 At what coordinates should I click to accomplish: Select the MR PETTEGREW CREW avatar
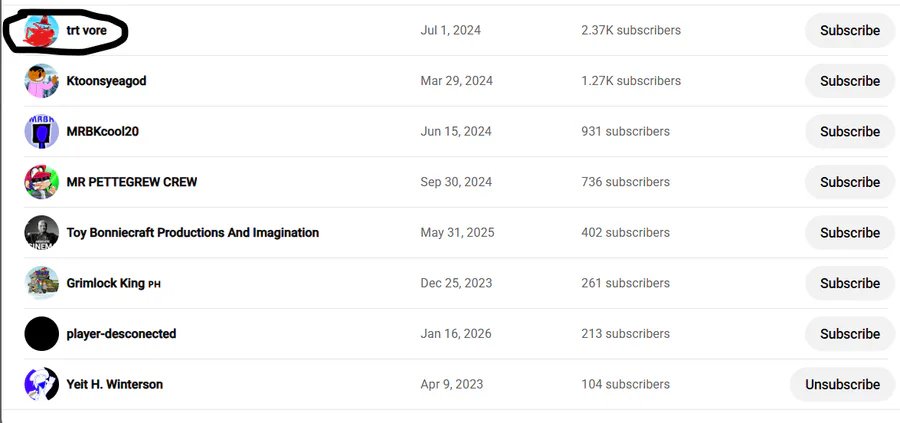pos(42,182)
